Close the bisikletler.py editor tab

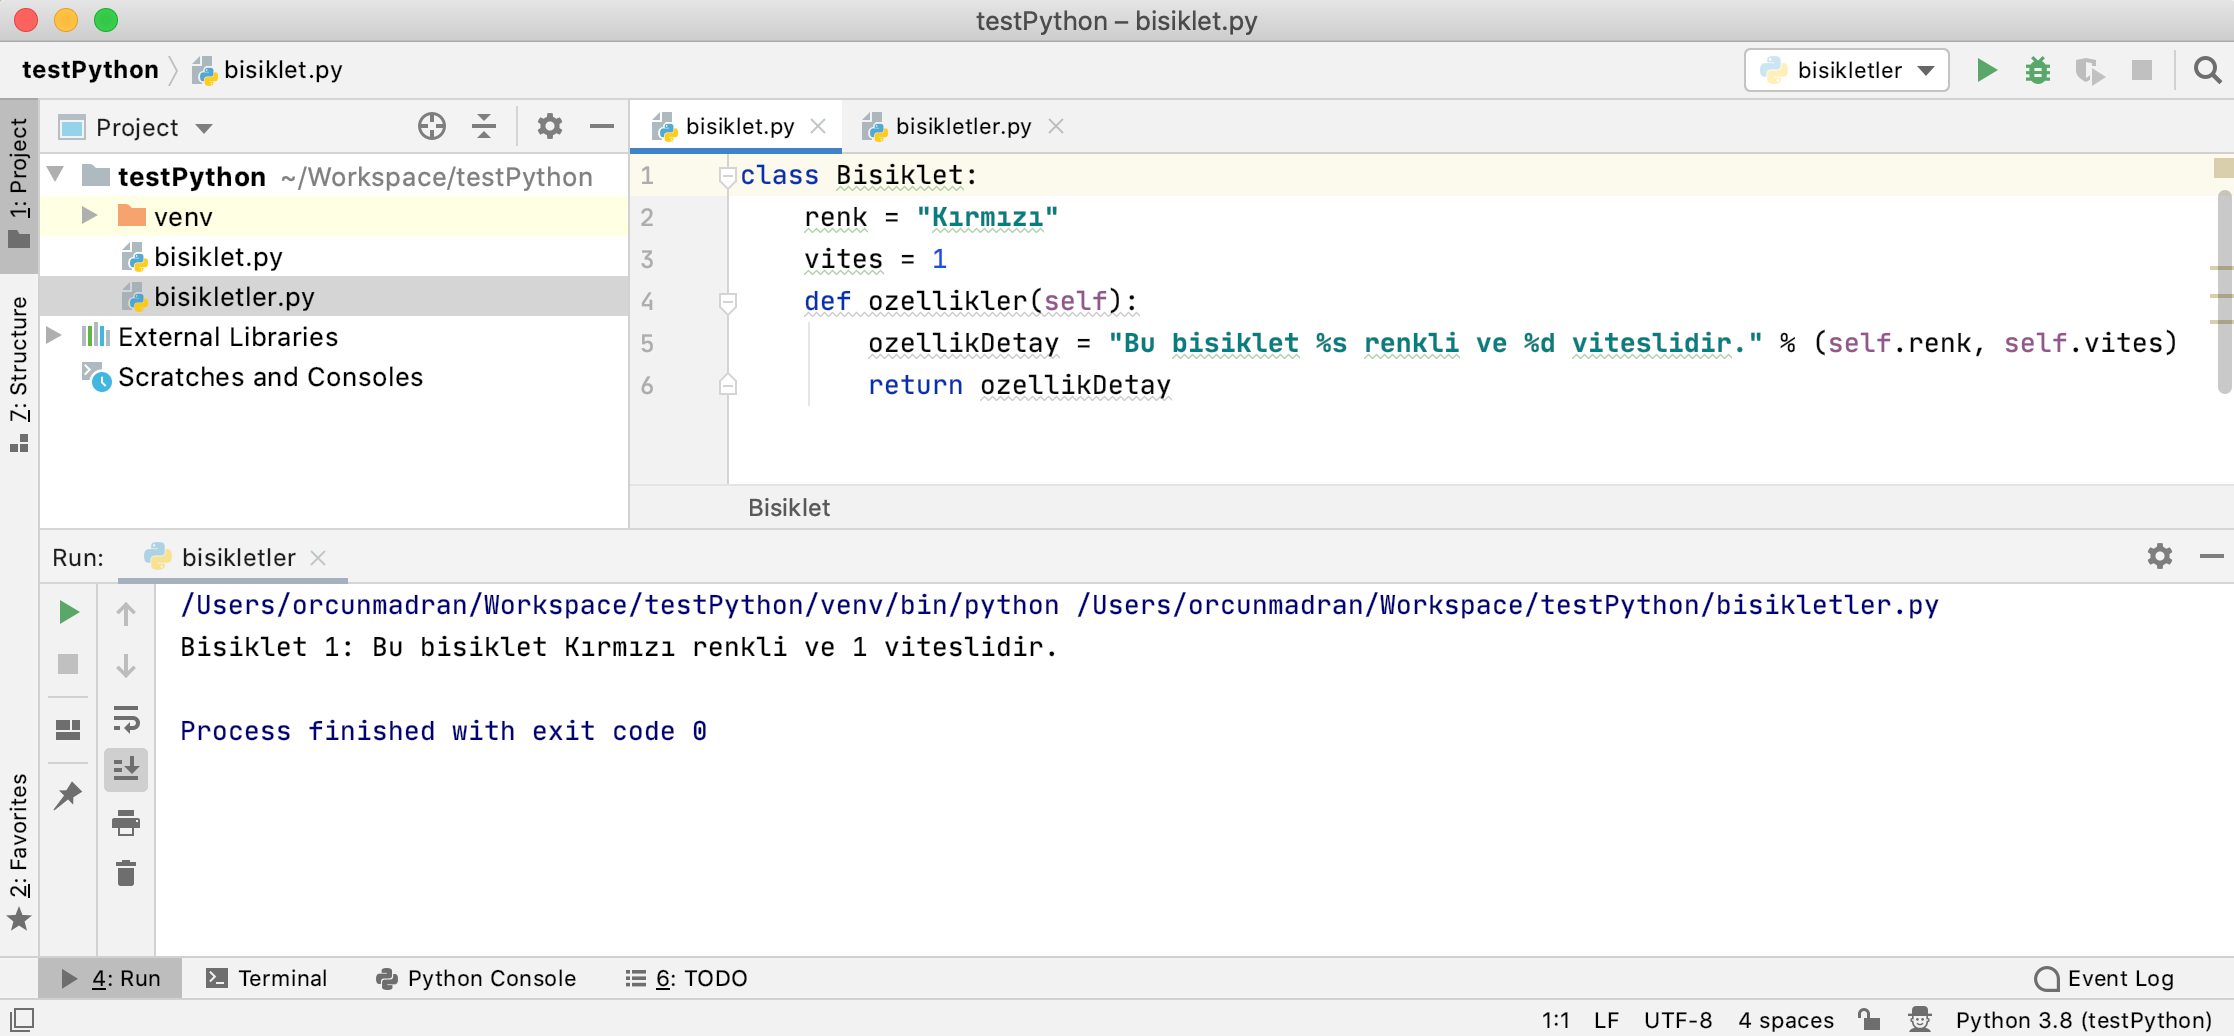1056,126
